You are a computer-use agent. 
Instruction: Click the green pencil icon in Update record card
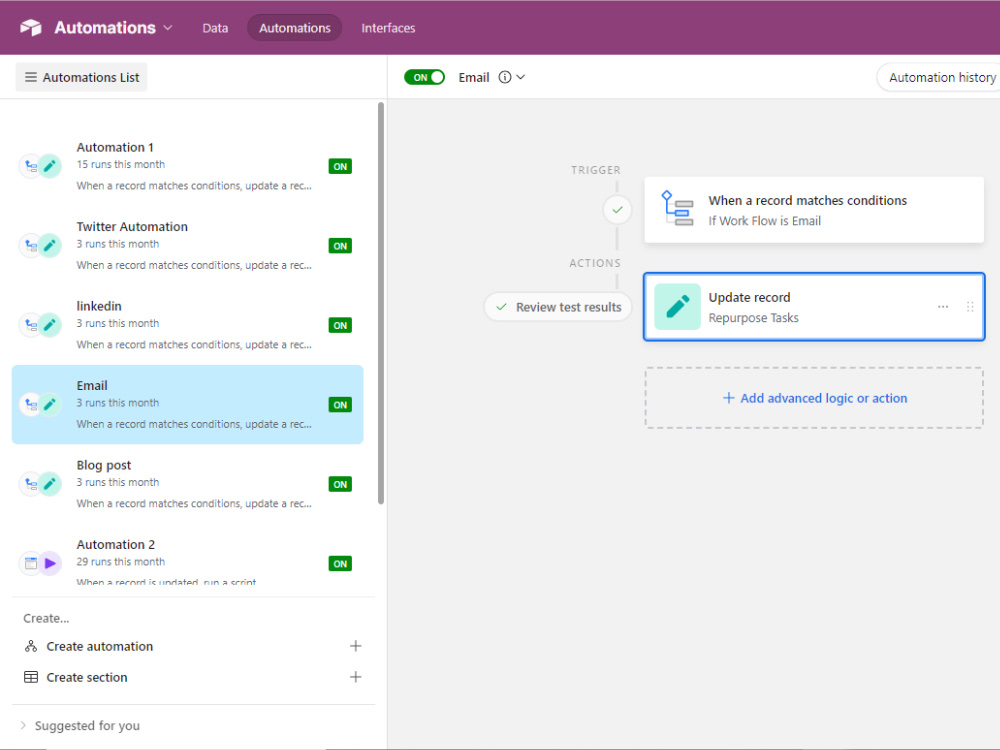pyautogui.click(x=677, y=307)
